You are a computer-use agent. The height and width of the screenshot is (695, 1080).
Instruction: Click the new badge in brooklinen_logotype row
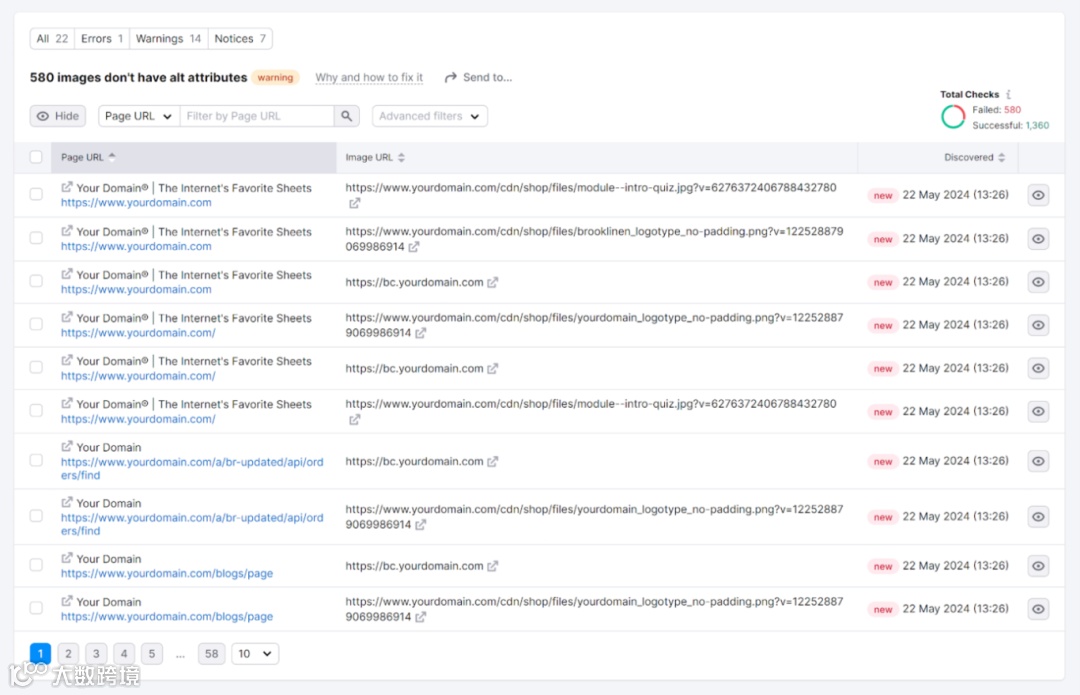tap(883, 239)
